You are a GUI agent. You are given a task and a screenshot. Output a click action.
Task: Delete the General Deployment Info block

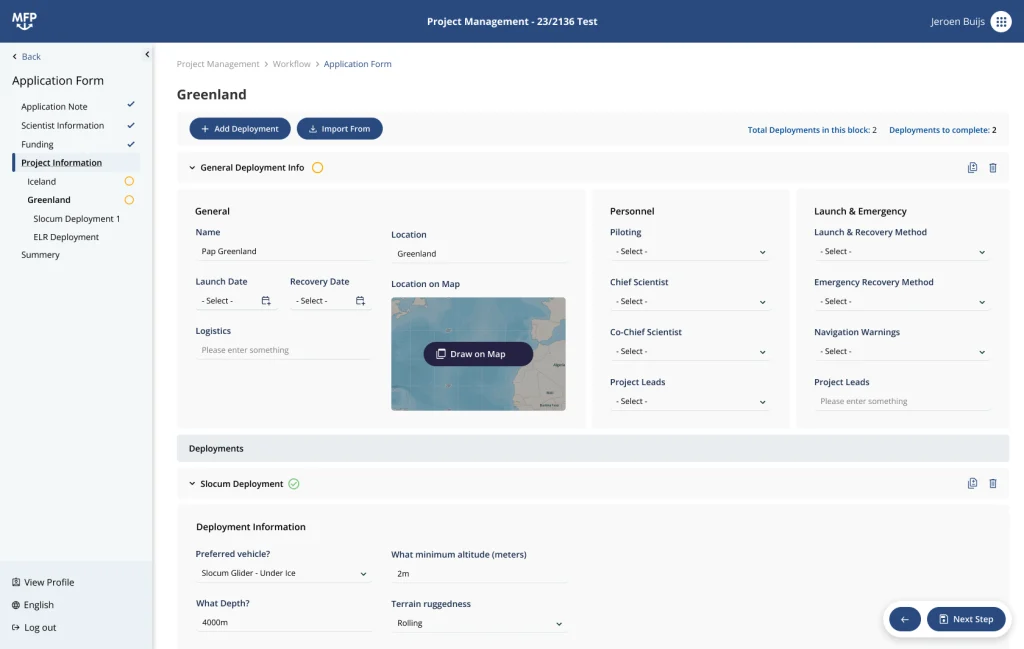click(x=993, y=168)
